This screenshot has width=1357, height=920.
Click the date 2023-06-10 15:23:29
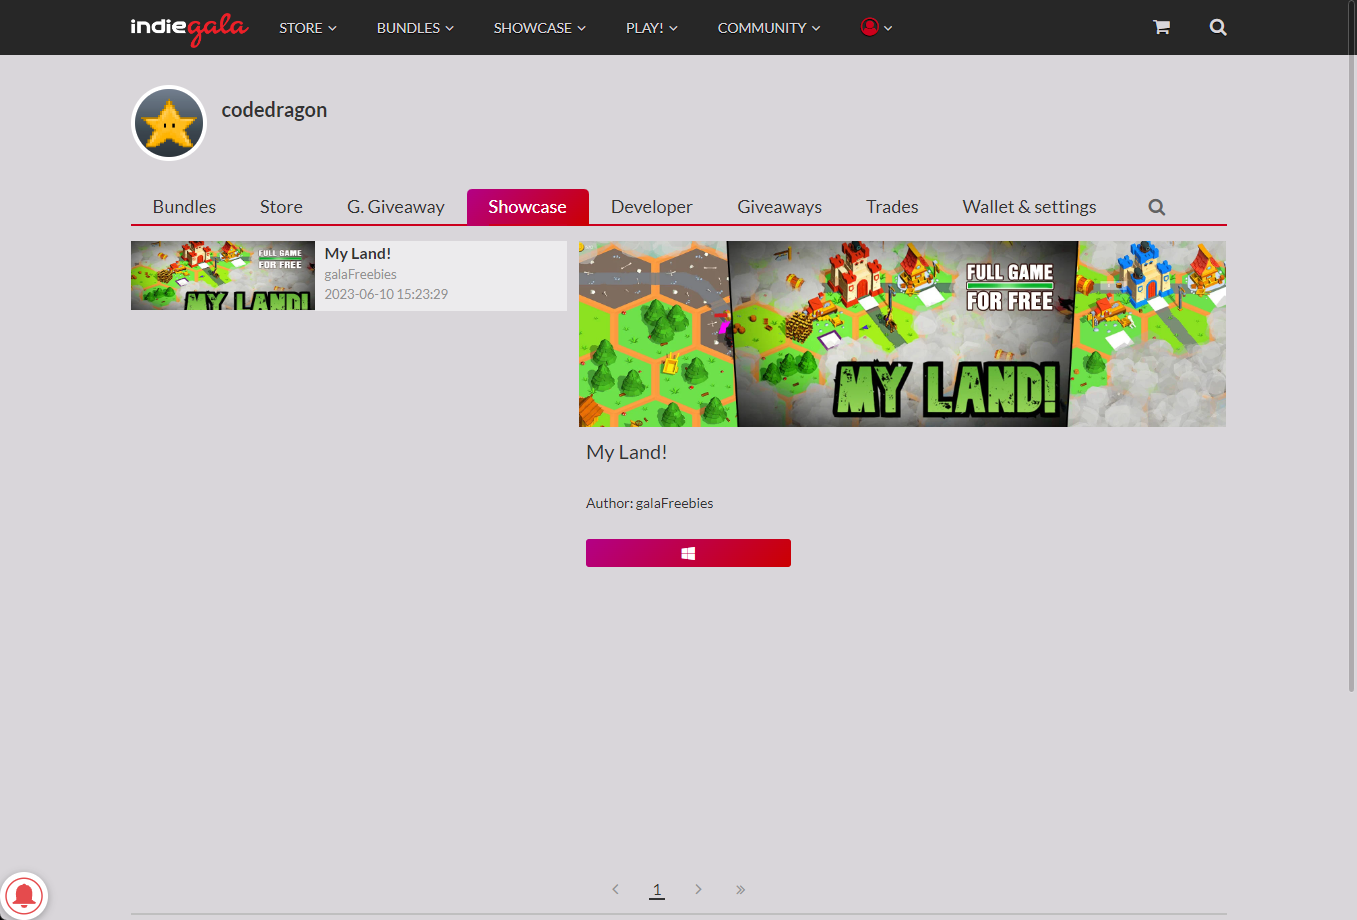pyautogui.click(x=386, y=294)
